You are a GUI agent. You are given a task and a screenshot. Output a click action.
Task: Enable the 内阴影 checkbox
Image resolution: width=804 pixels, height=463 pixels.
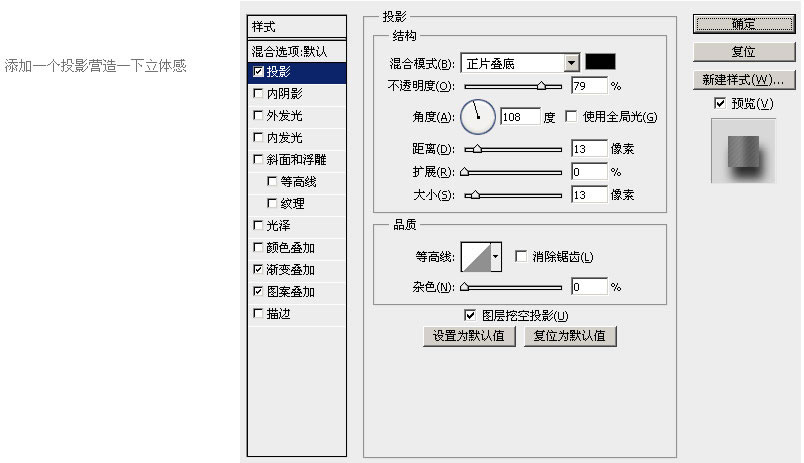pos(258,93)
